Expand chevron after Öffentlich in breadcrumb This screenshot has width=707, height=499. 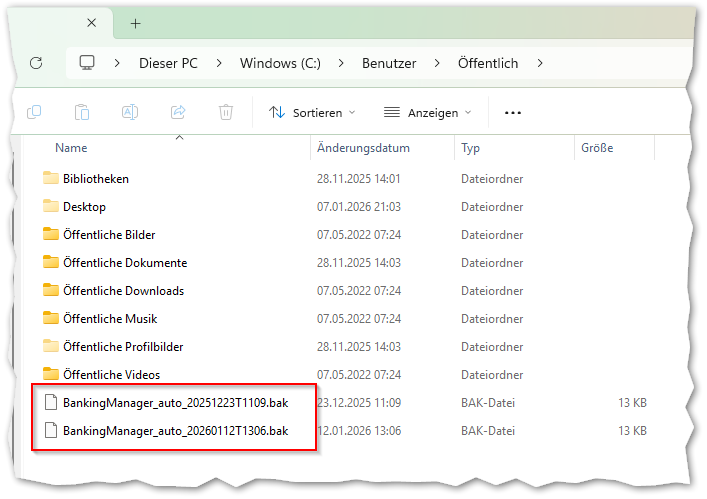click(x=541, y=63)
